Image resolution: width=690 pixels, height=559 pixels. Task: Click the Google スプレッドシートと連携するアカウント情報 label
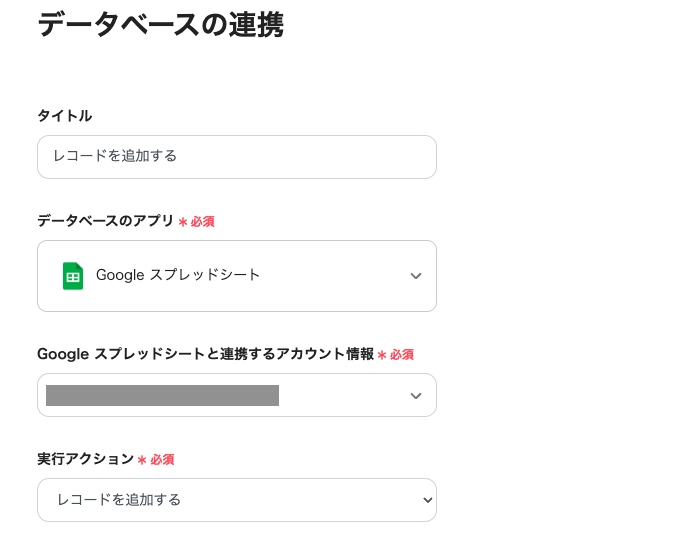coord(205,354)
